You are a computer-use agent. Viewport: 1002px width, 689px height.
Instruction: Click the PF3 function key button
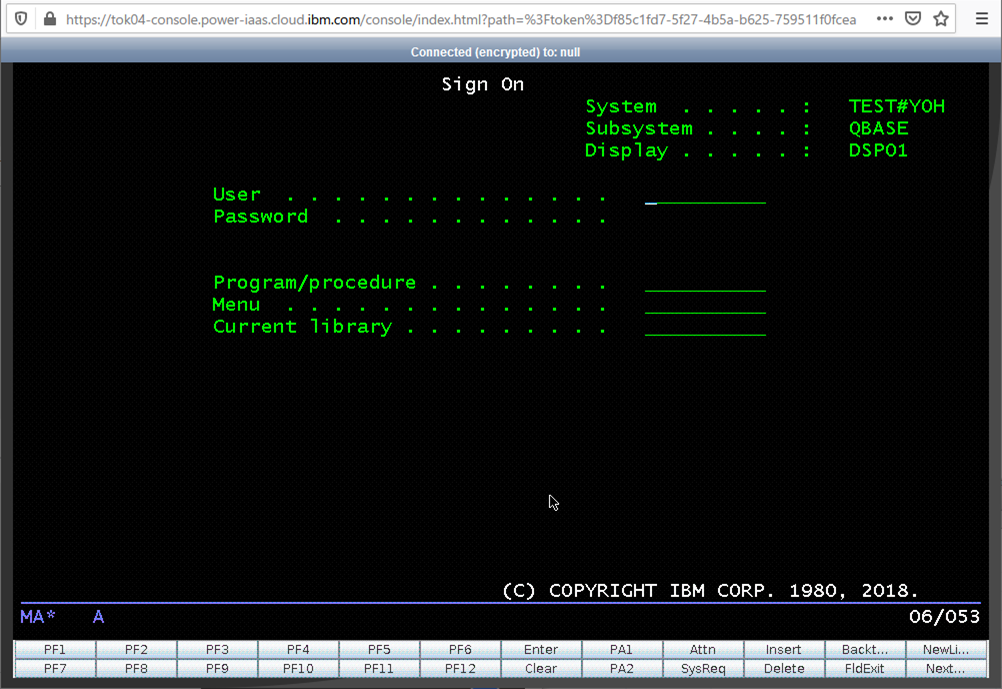coord(217,649)
